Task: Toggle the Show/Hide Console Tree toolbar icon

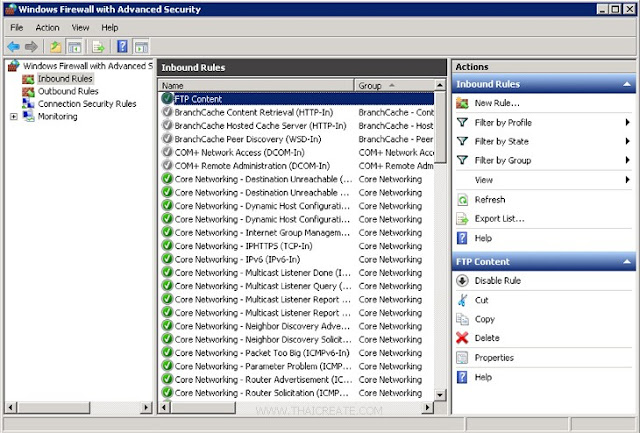Action: (75, 47)
